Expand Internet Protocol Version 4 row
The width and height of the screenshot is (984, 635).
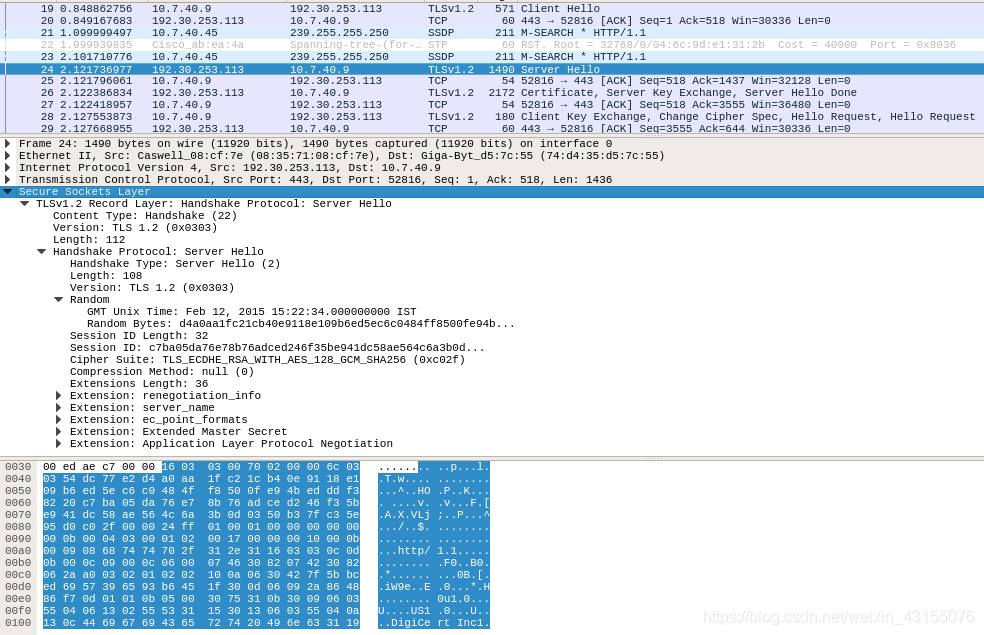pos(8,168)
